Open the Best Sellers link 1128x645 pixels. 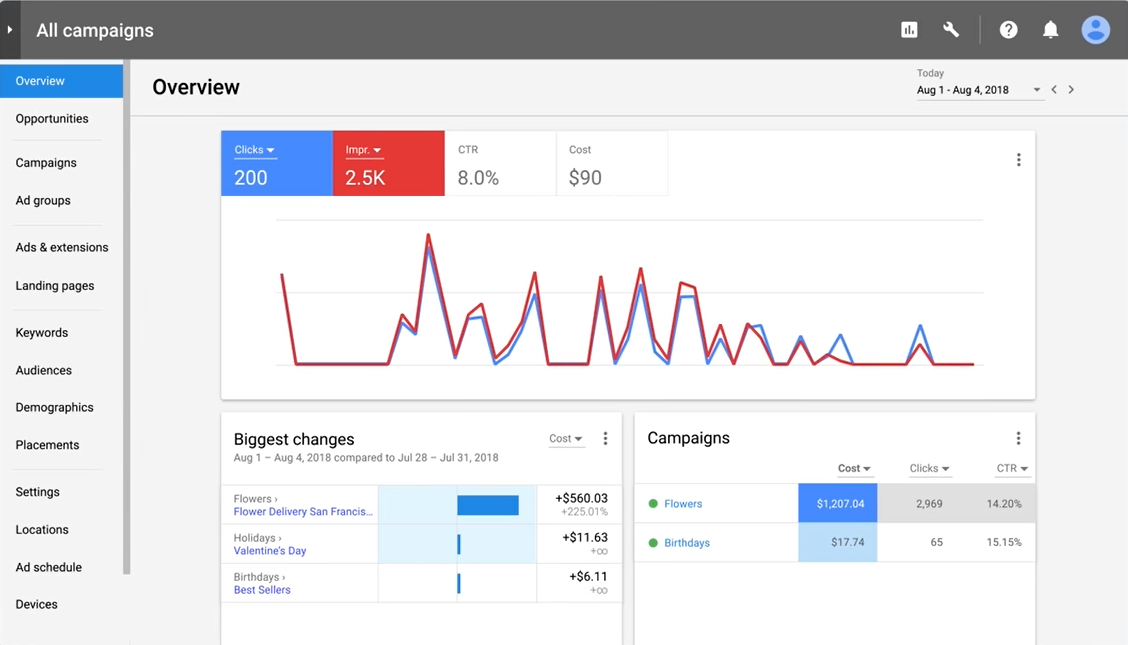point(262,589)
